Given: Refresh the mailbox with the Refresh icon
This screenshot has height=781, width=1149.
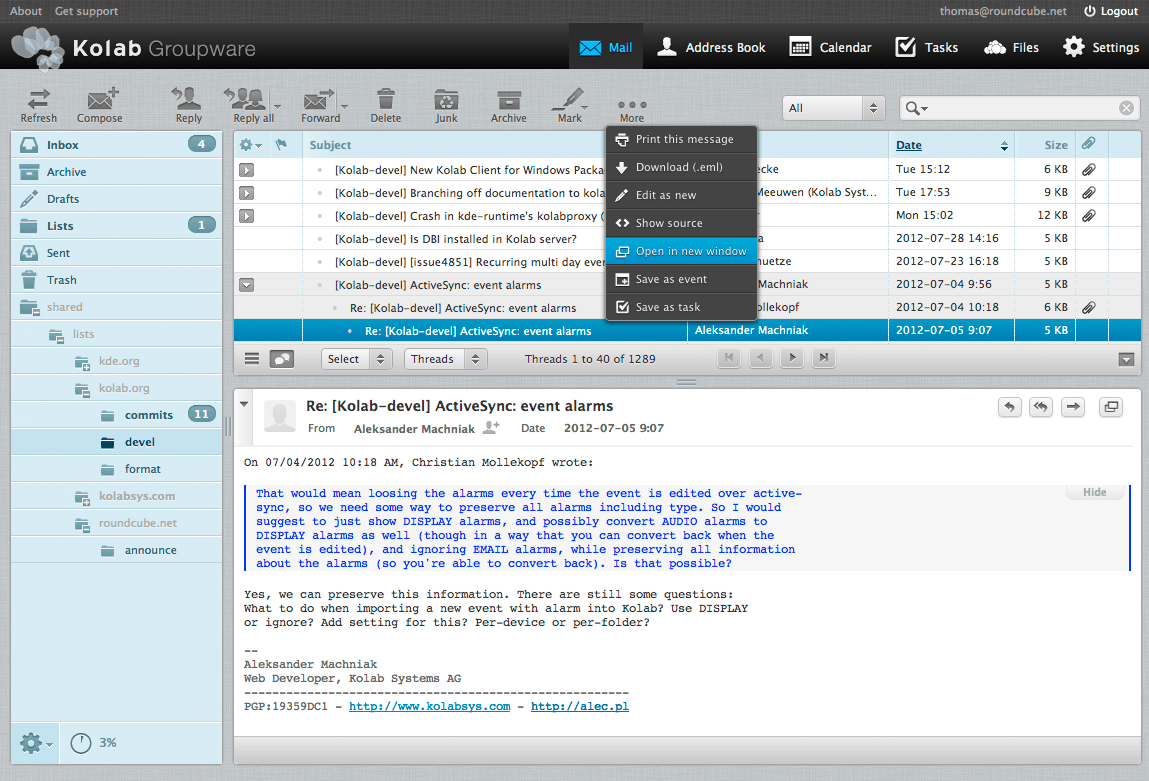Looking at the screenshot, I should [38, 104].
